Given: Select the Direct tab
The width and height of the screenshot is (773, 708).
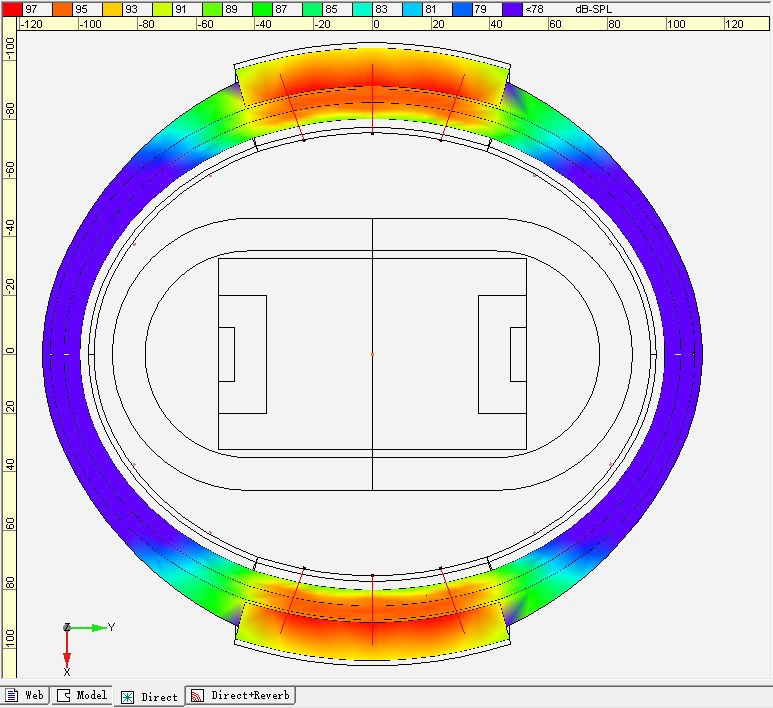Looking at the screenshot, I should (149, 697).
